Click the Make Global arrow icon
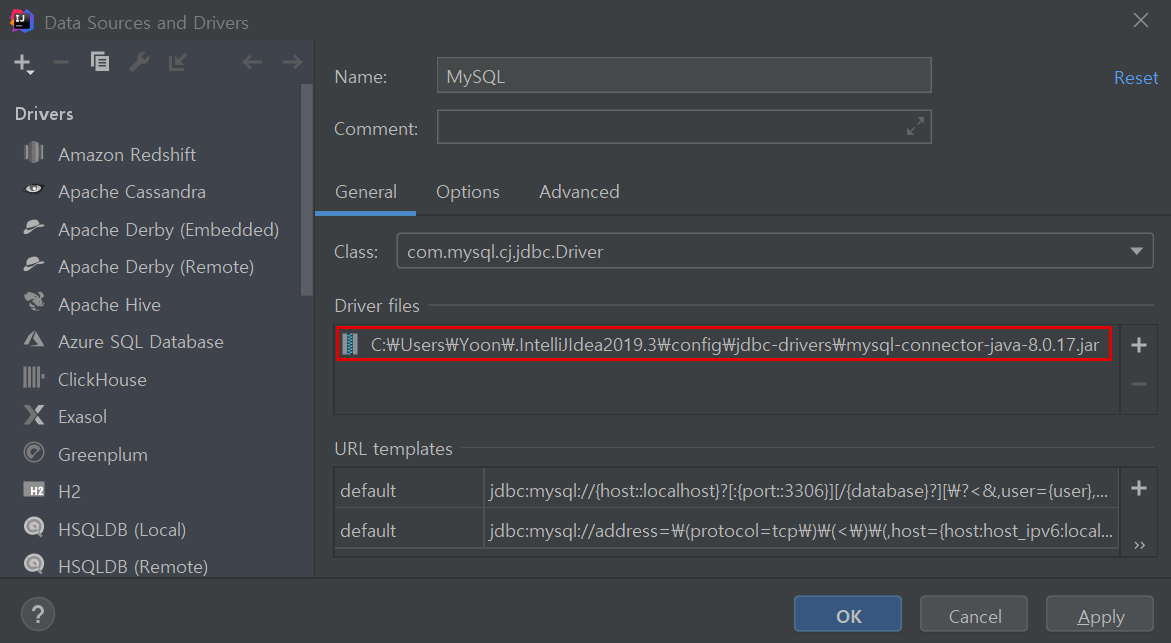1171x643 pixels. tap(178, 62)
